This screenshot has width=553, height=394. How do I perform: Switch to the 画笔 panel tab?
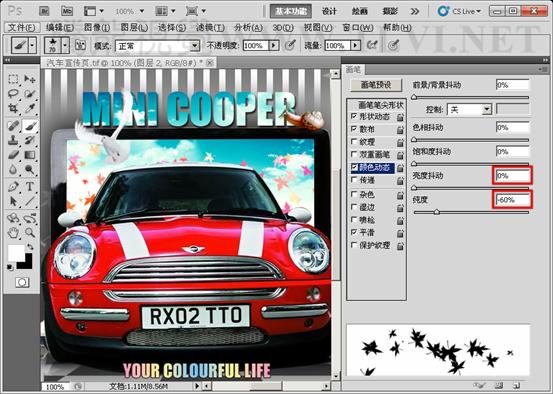(354, 69)
